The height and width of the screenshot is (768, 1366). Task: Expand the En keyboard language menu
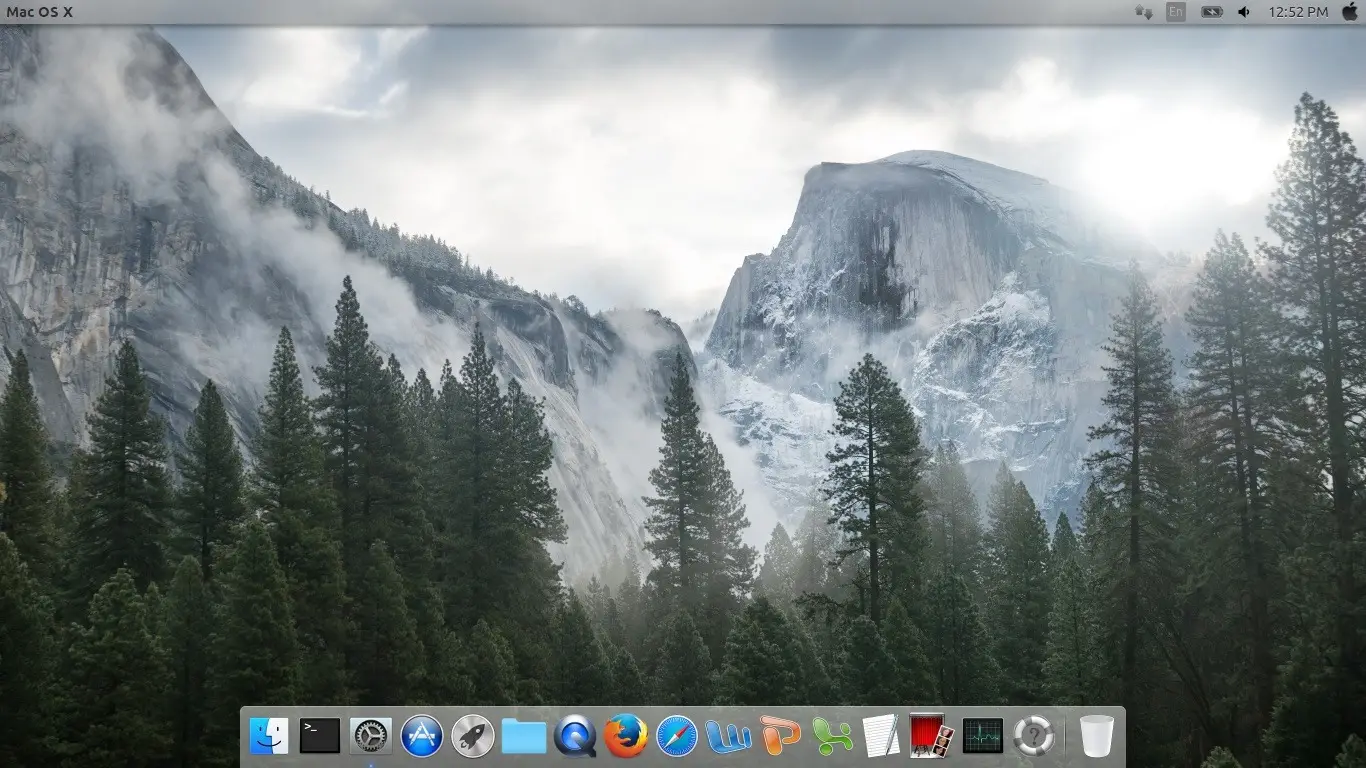[x=1176, y=12]
